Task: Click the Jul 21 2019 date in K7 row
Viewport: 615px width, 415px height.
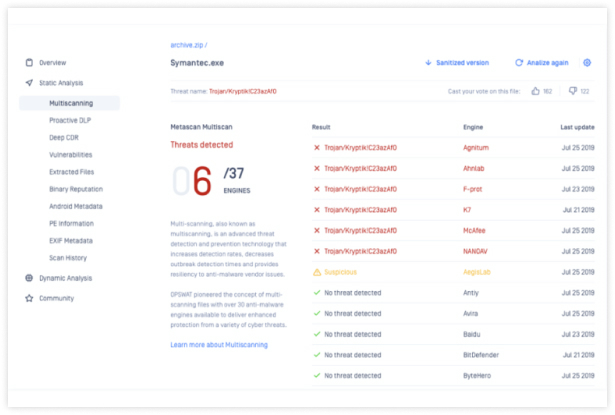Action: [579, 210]
